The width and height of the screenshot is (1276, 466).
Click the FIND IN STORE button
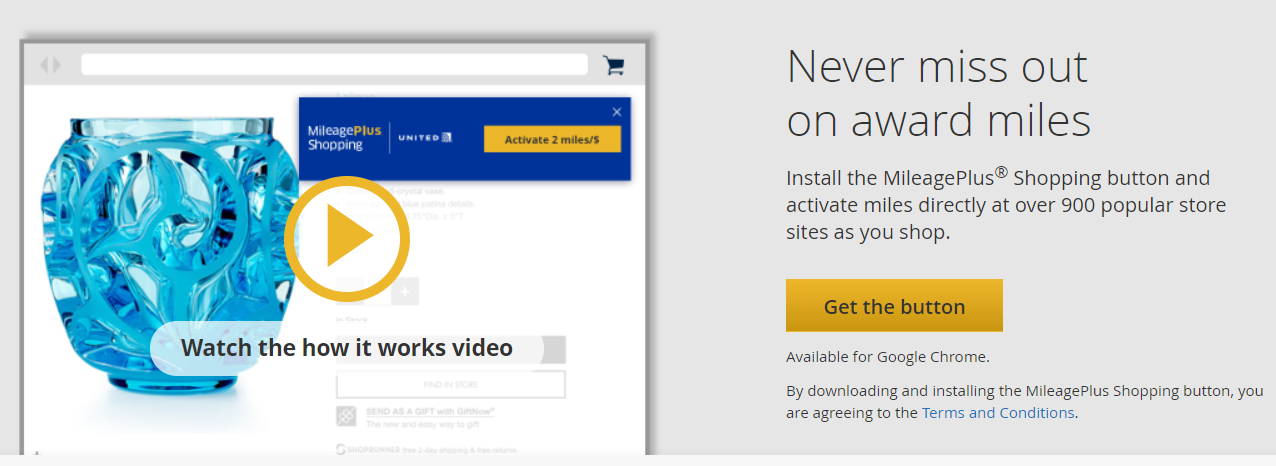pyautogui.click(x=451, y=385)
